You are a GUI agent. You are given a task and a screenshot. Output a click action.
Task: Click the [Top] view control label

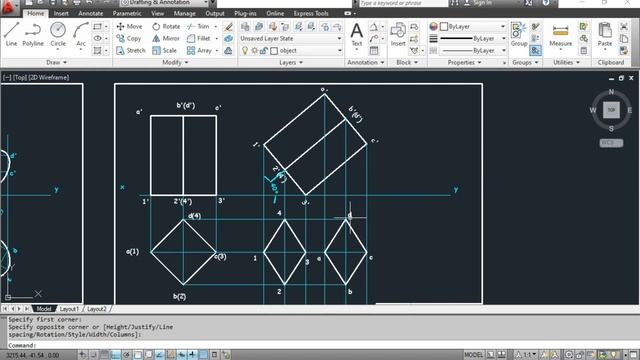(x=20, y=78)
